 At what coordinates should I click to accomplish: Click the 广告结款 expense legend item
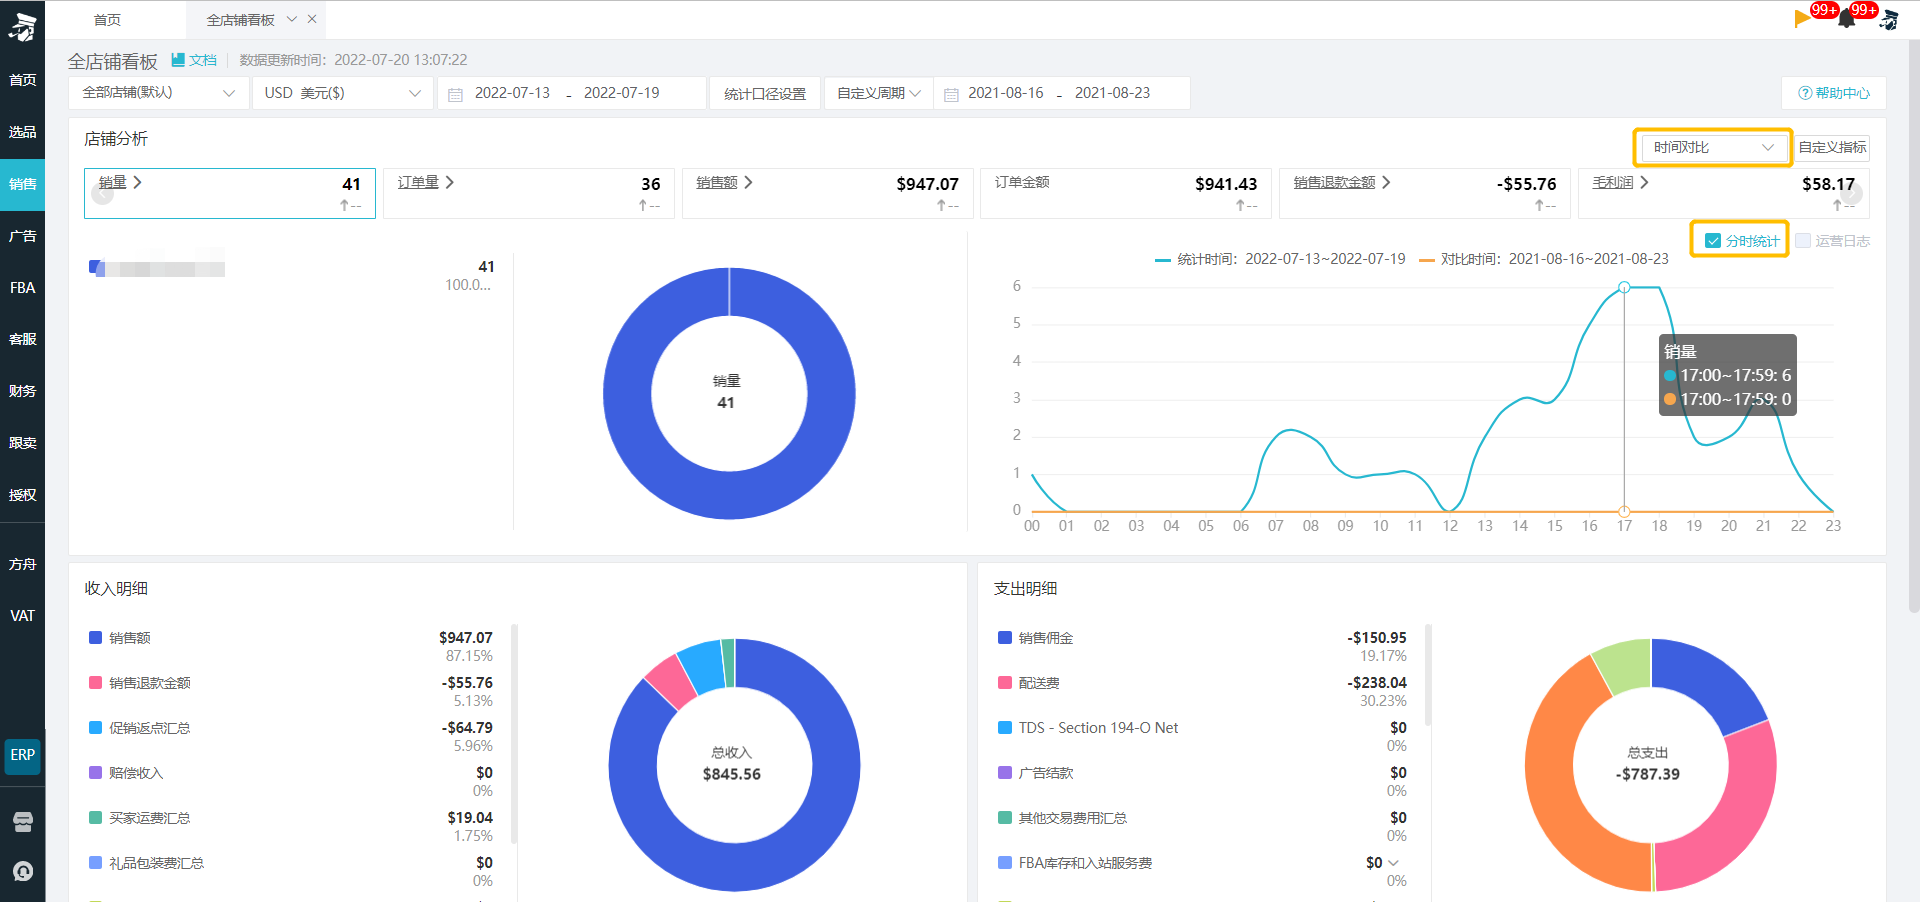[x=1036, y=773]
